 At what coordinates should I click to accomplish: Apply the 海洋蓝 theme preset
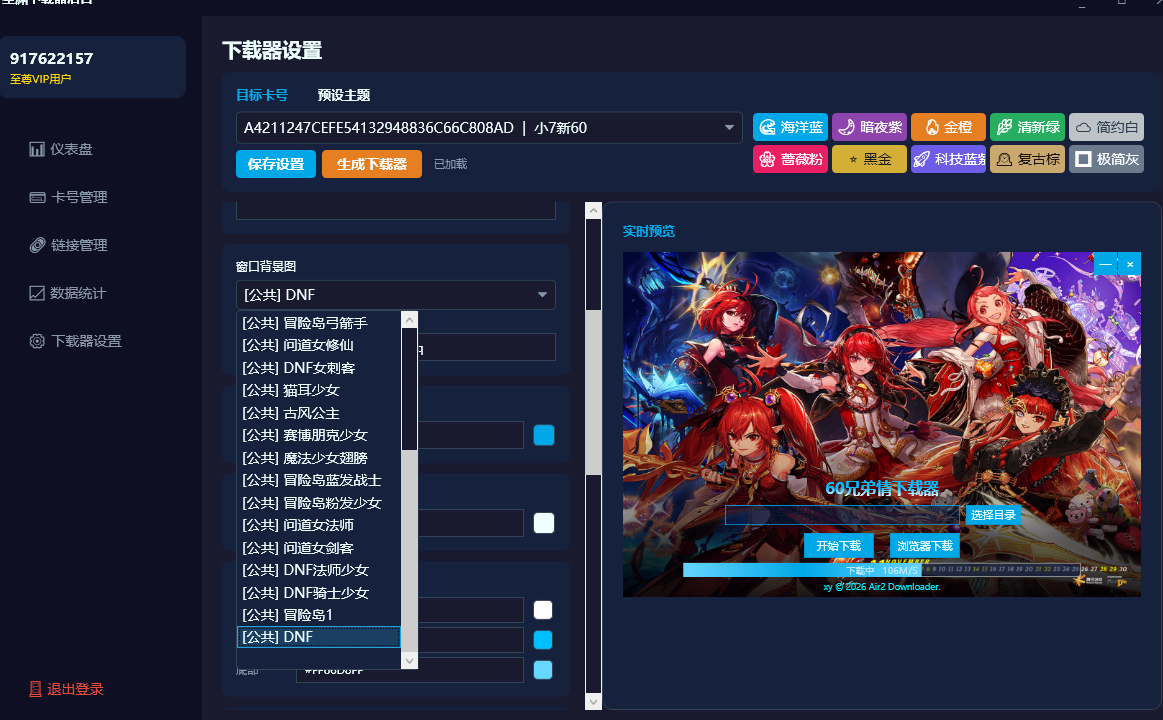tap(791, 127)
